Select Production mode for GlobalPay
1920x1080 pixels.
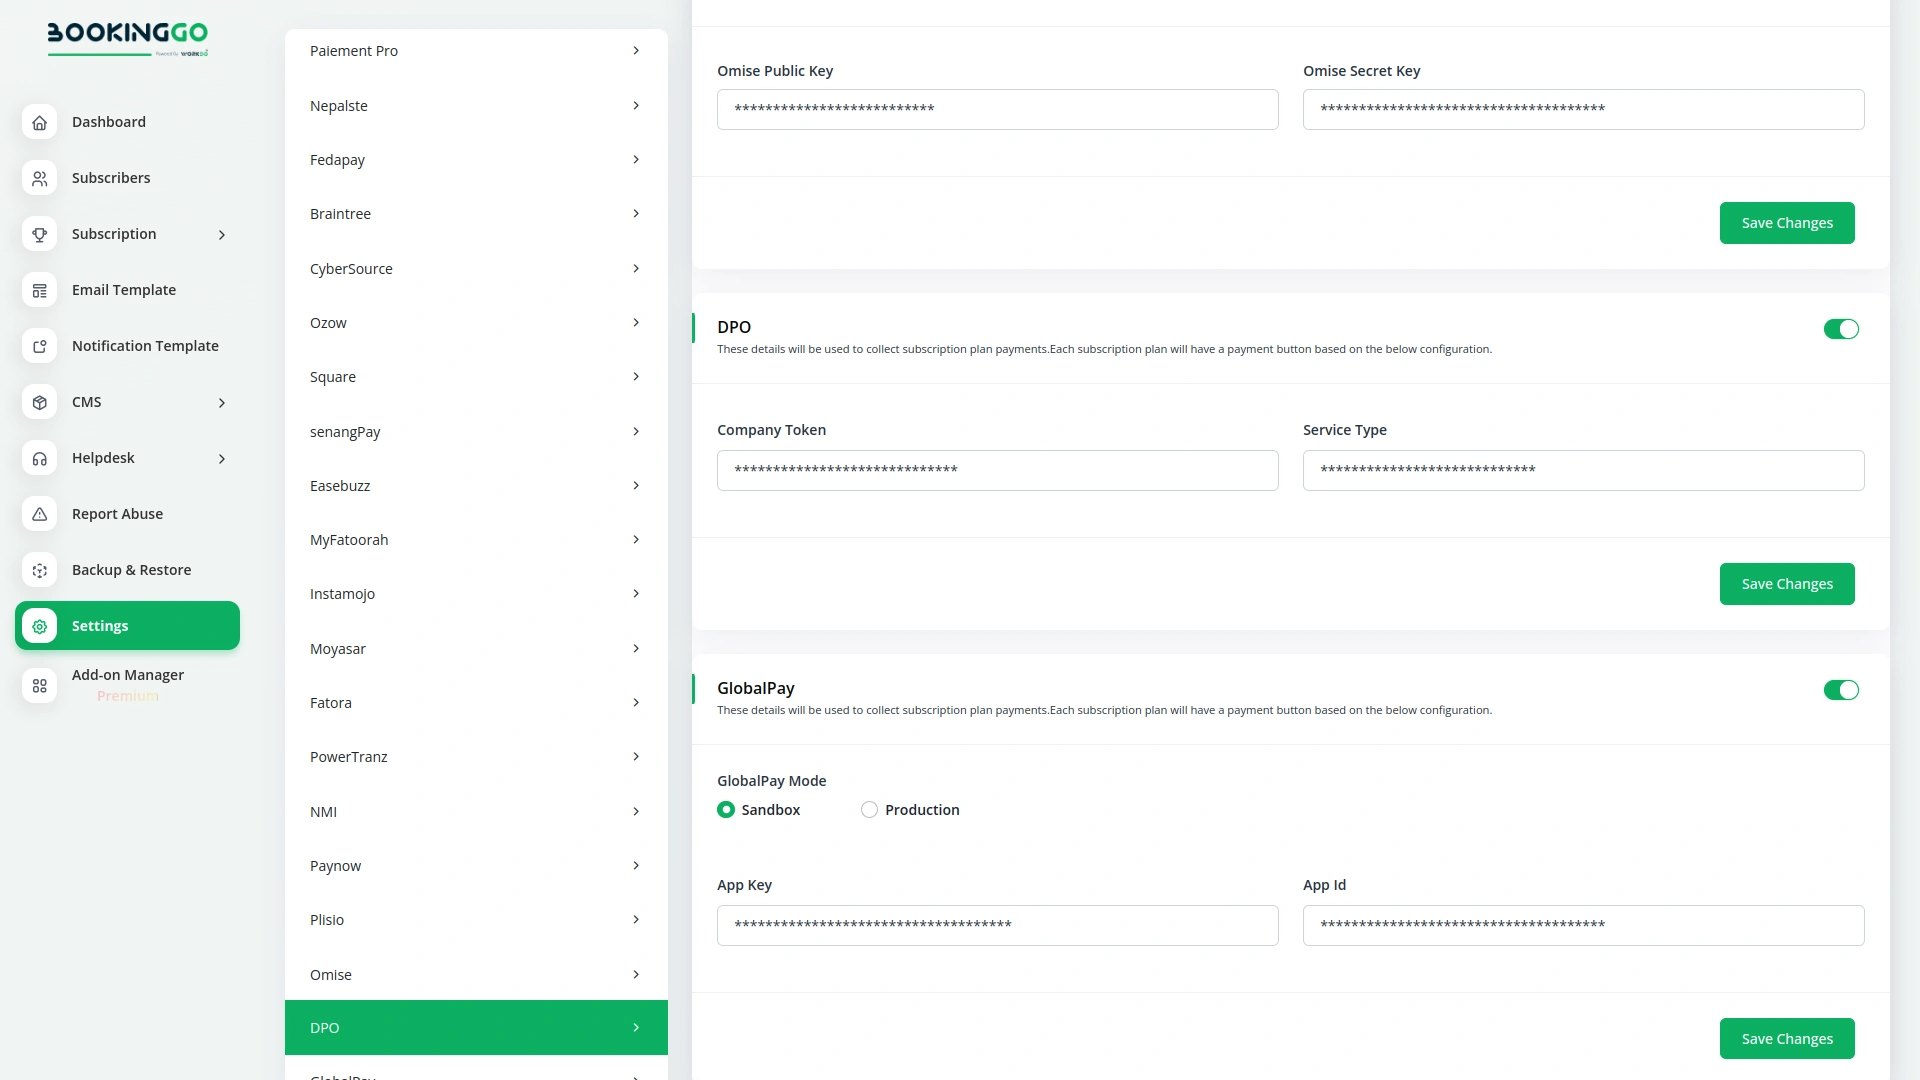pyautogui.click(x=869, y=809)
